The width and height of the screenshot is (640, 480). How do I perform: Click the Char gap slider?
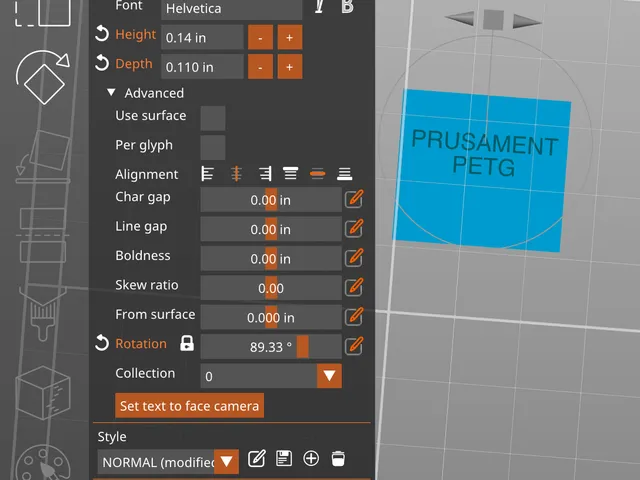(271, 200)
